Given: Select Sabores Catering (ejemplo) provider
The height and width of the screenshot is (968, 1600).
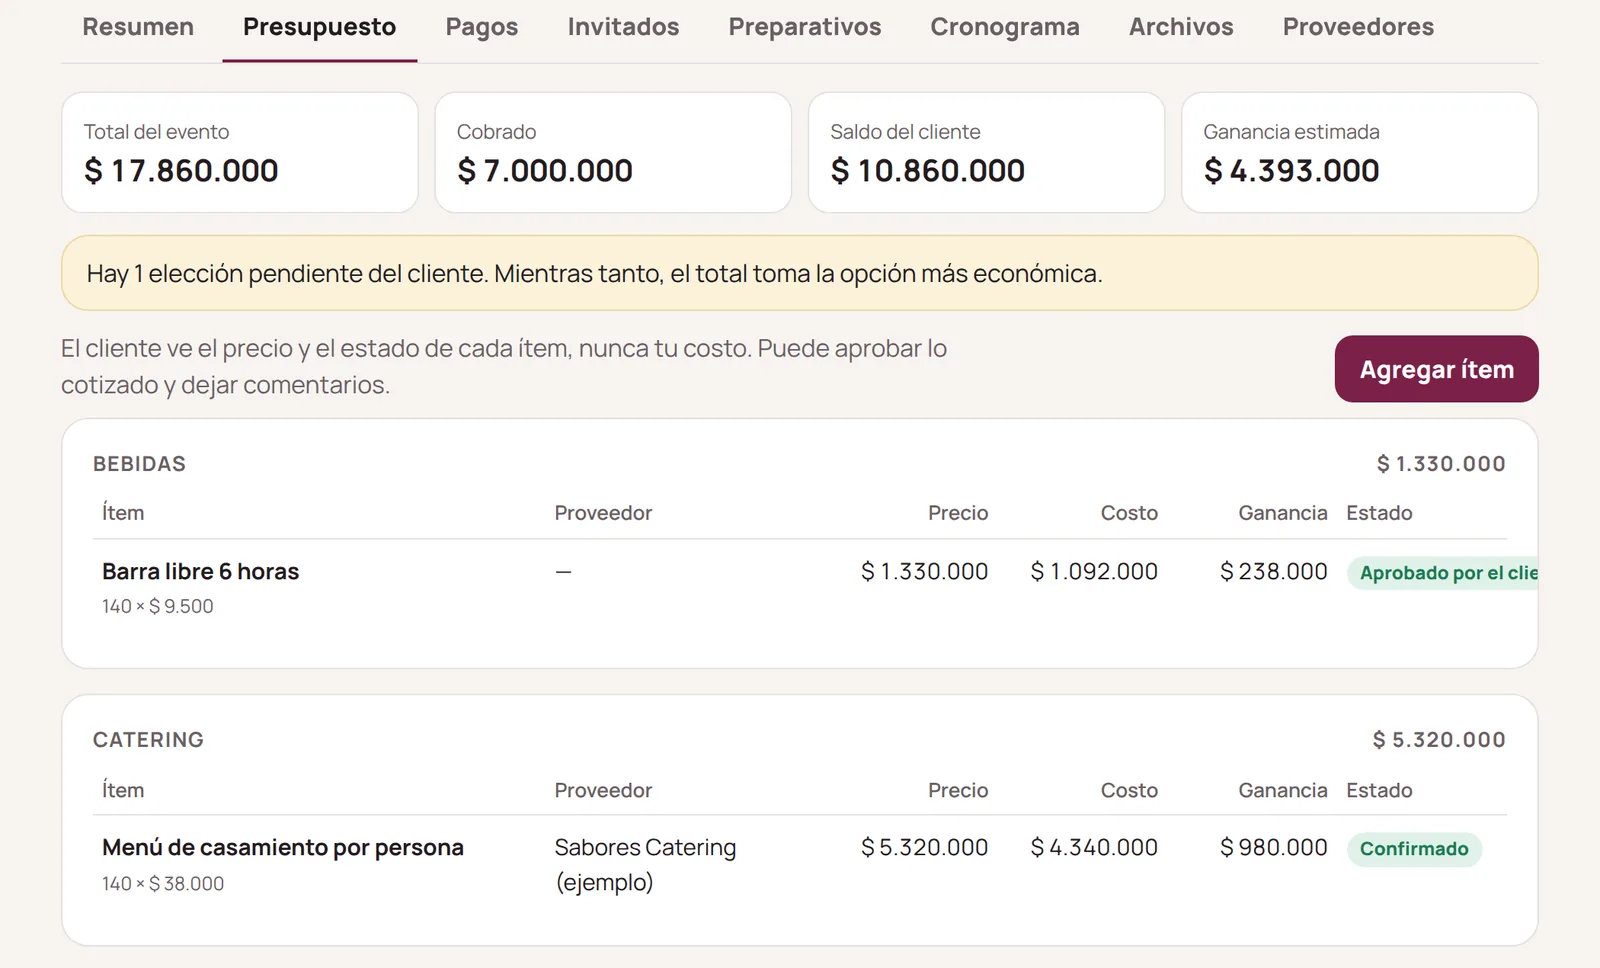Looking at the screenshot, I should pyautogui.click(x=645, y=865).
